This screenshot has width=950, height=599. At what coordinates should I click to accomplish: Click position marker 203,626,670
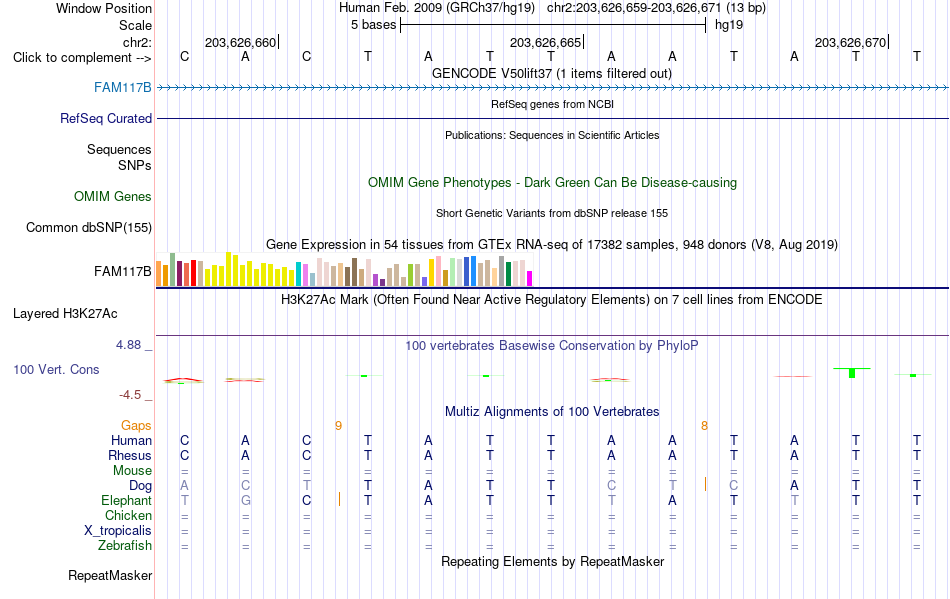coord(851,42)
